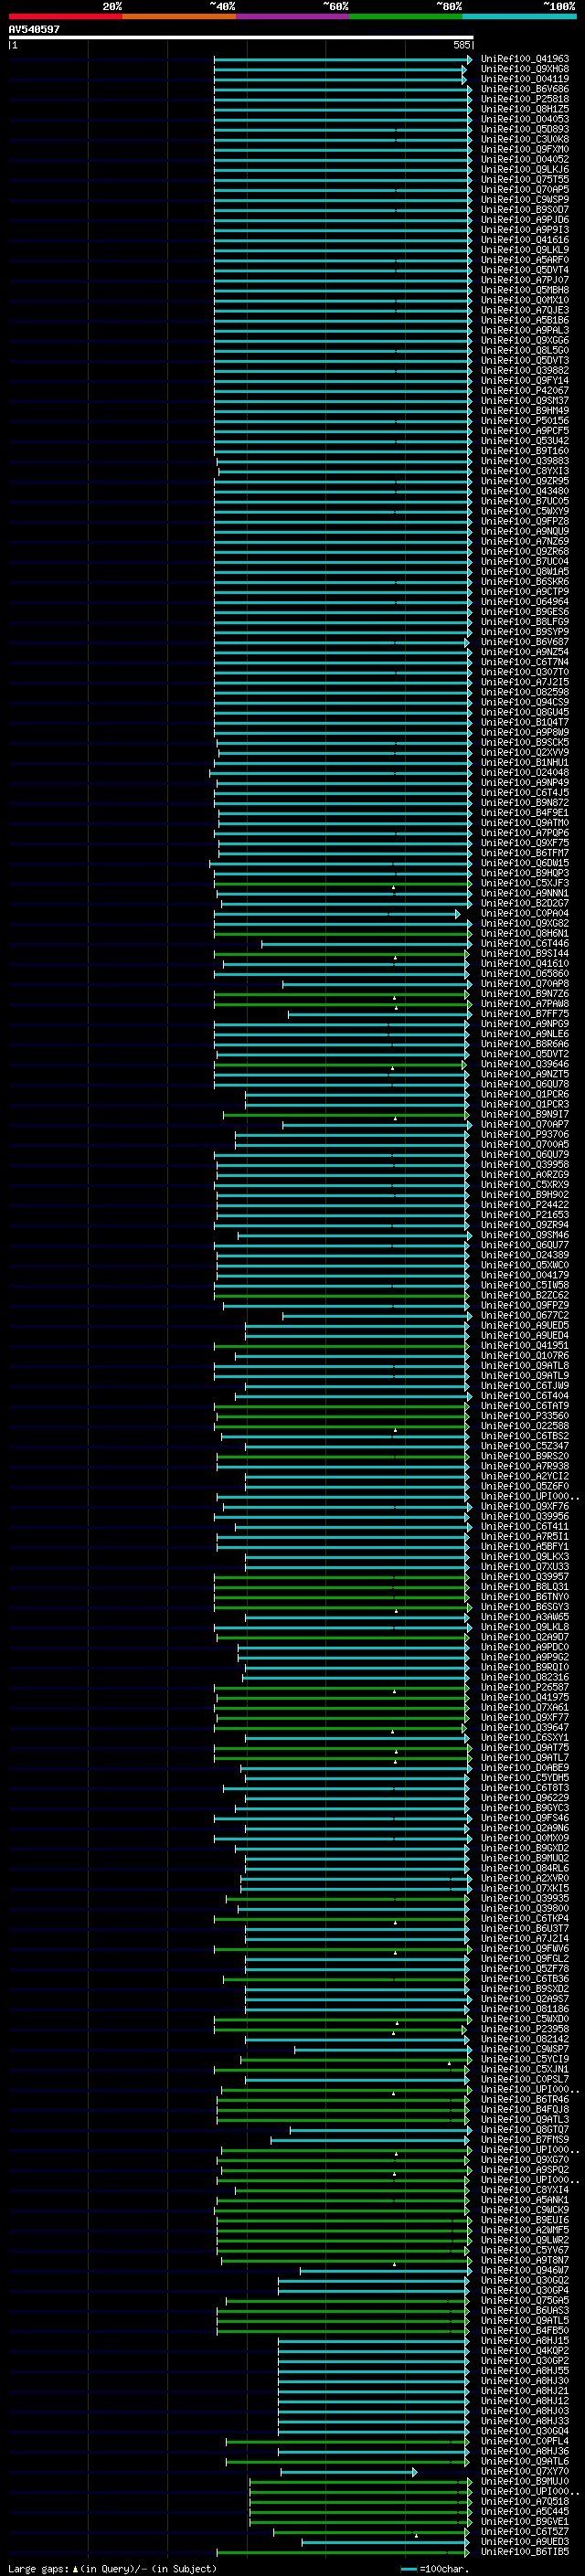Open hit UniRef100_Q41963

click(525, 59)
